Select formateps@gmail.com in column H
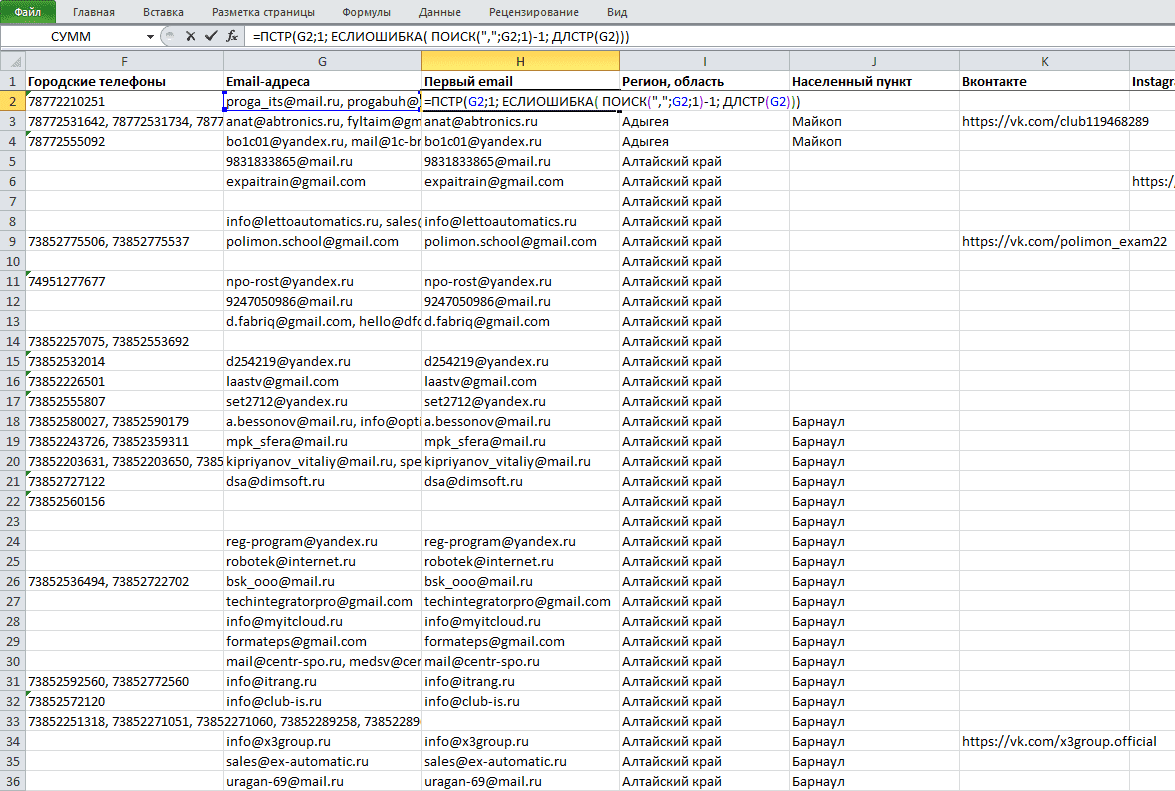This screenshot has height=791, width=1175. (520, 641)
